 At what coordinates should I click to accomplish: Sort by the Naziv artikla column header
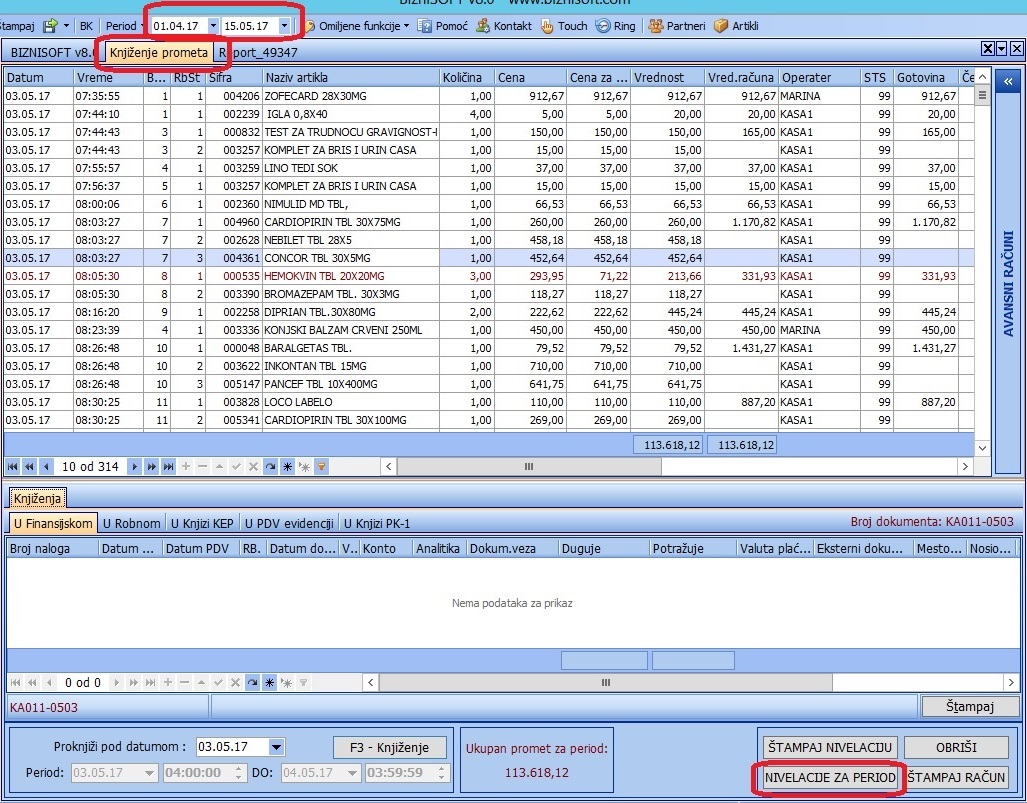(350, 77)
